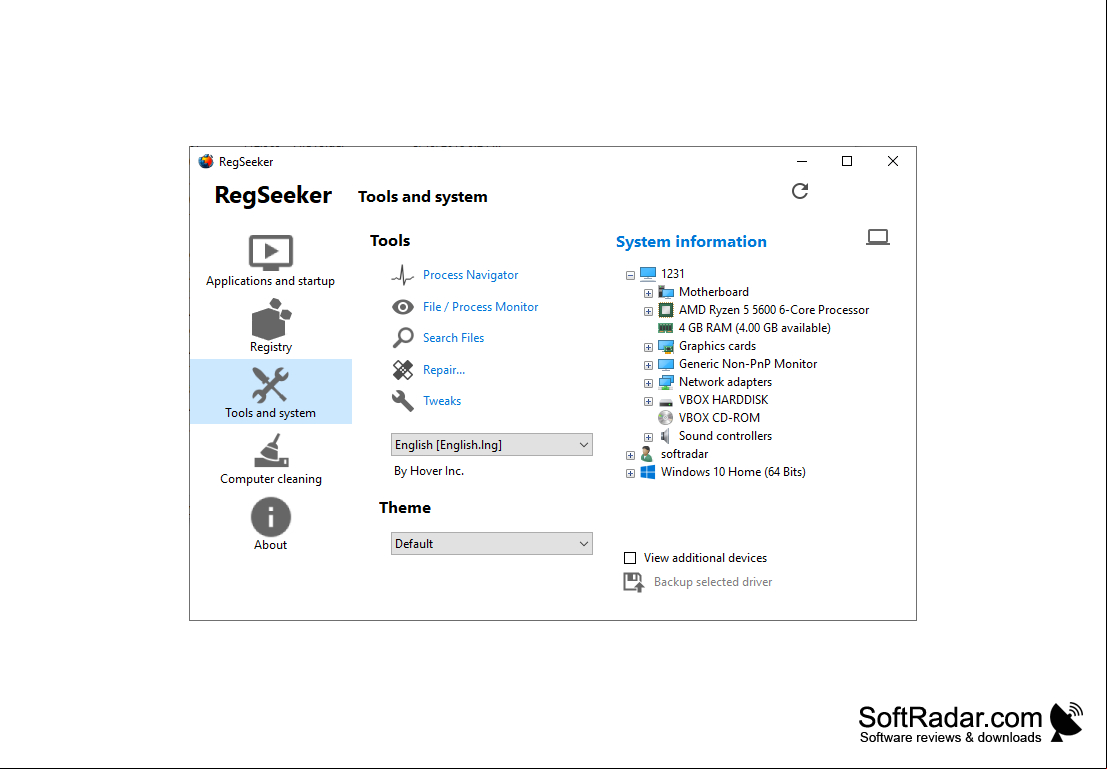Click the Backup selected driver floppy icon
Screen dimensions: 1107x769
point(633,582)
